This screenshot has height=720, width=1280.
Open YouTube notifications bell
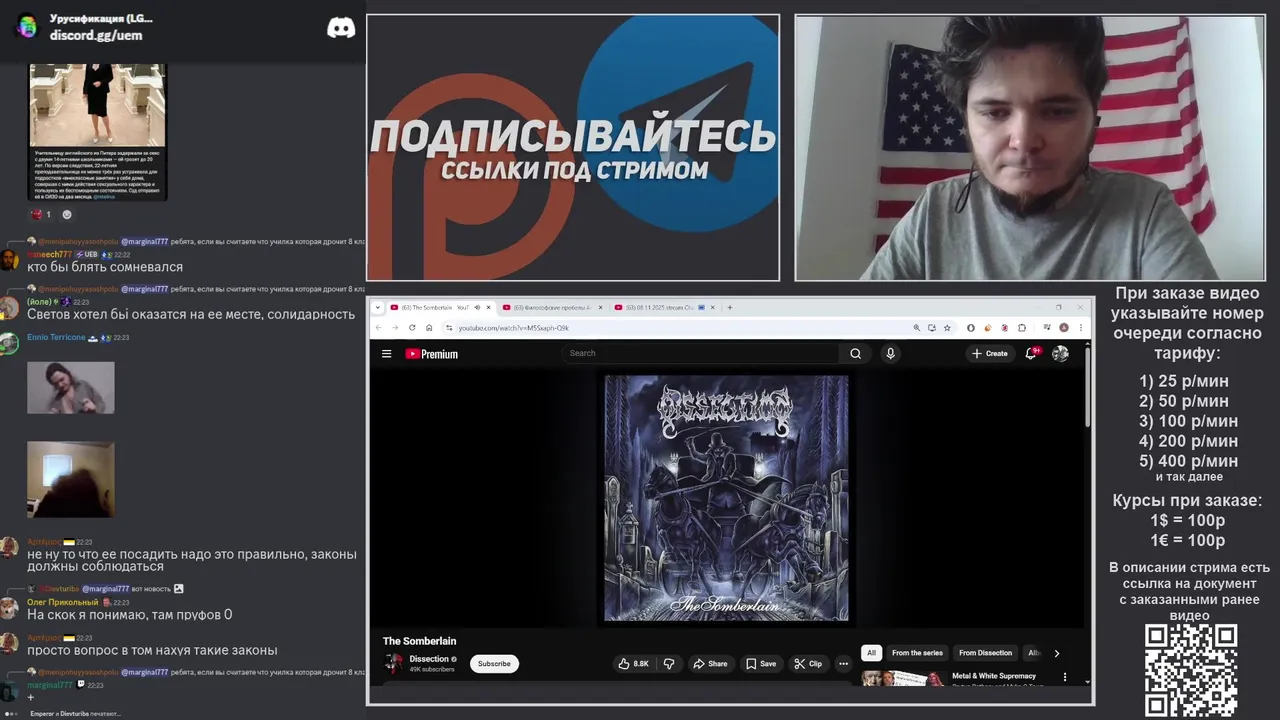point(1031,353)
